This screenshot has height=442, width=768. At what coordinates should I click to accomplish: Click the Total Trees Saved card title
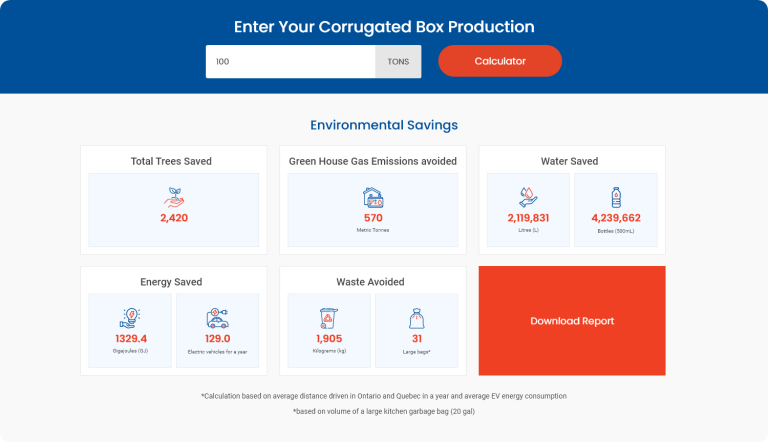coord(171,161)
